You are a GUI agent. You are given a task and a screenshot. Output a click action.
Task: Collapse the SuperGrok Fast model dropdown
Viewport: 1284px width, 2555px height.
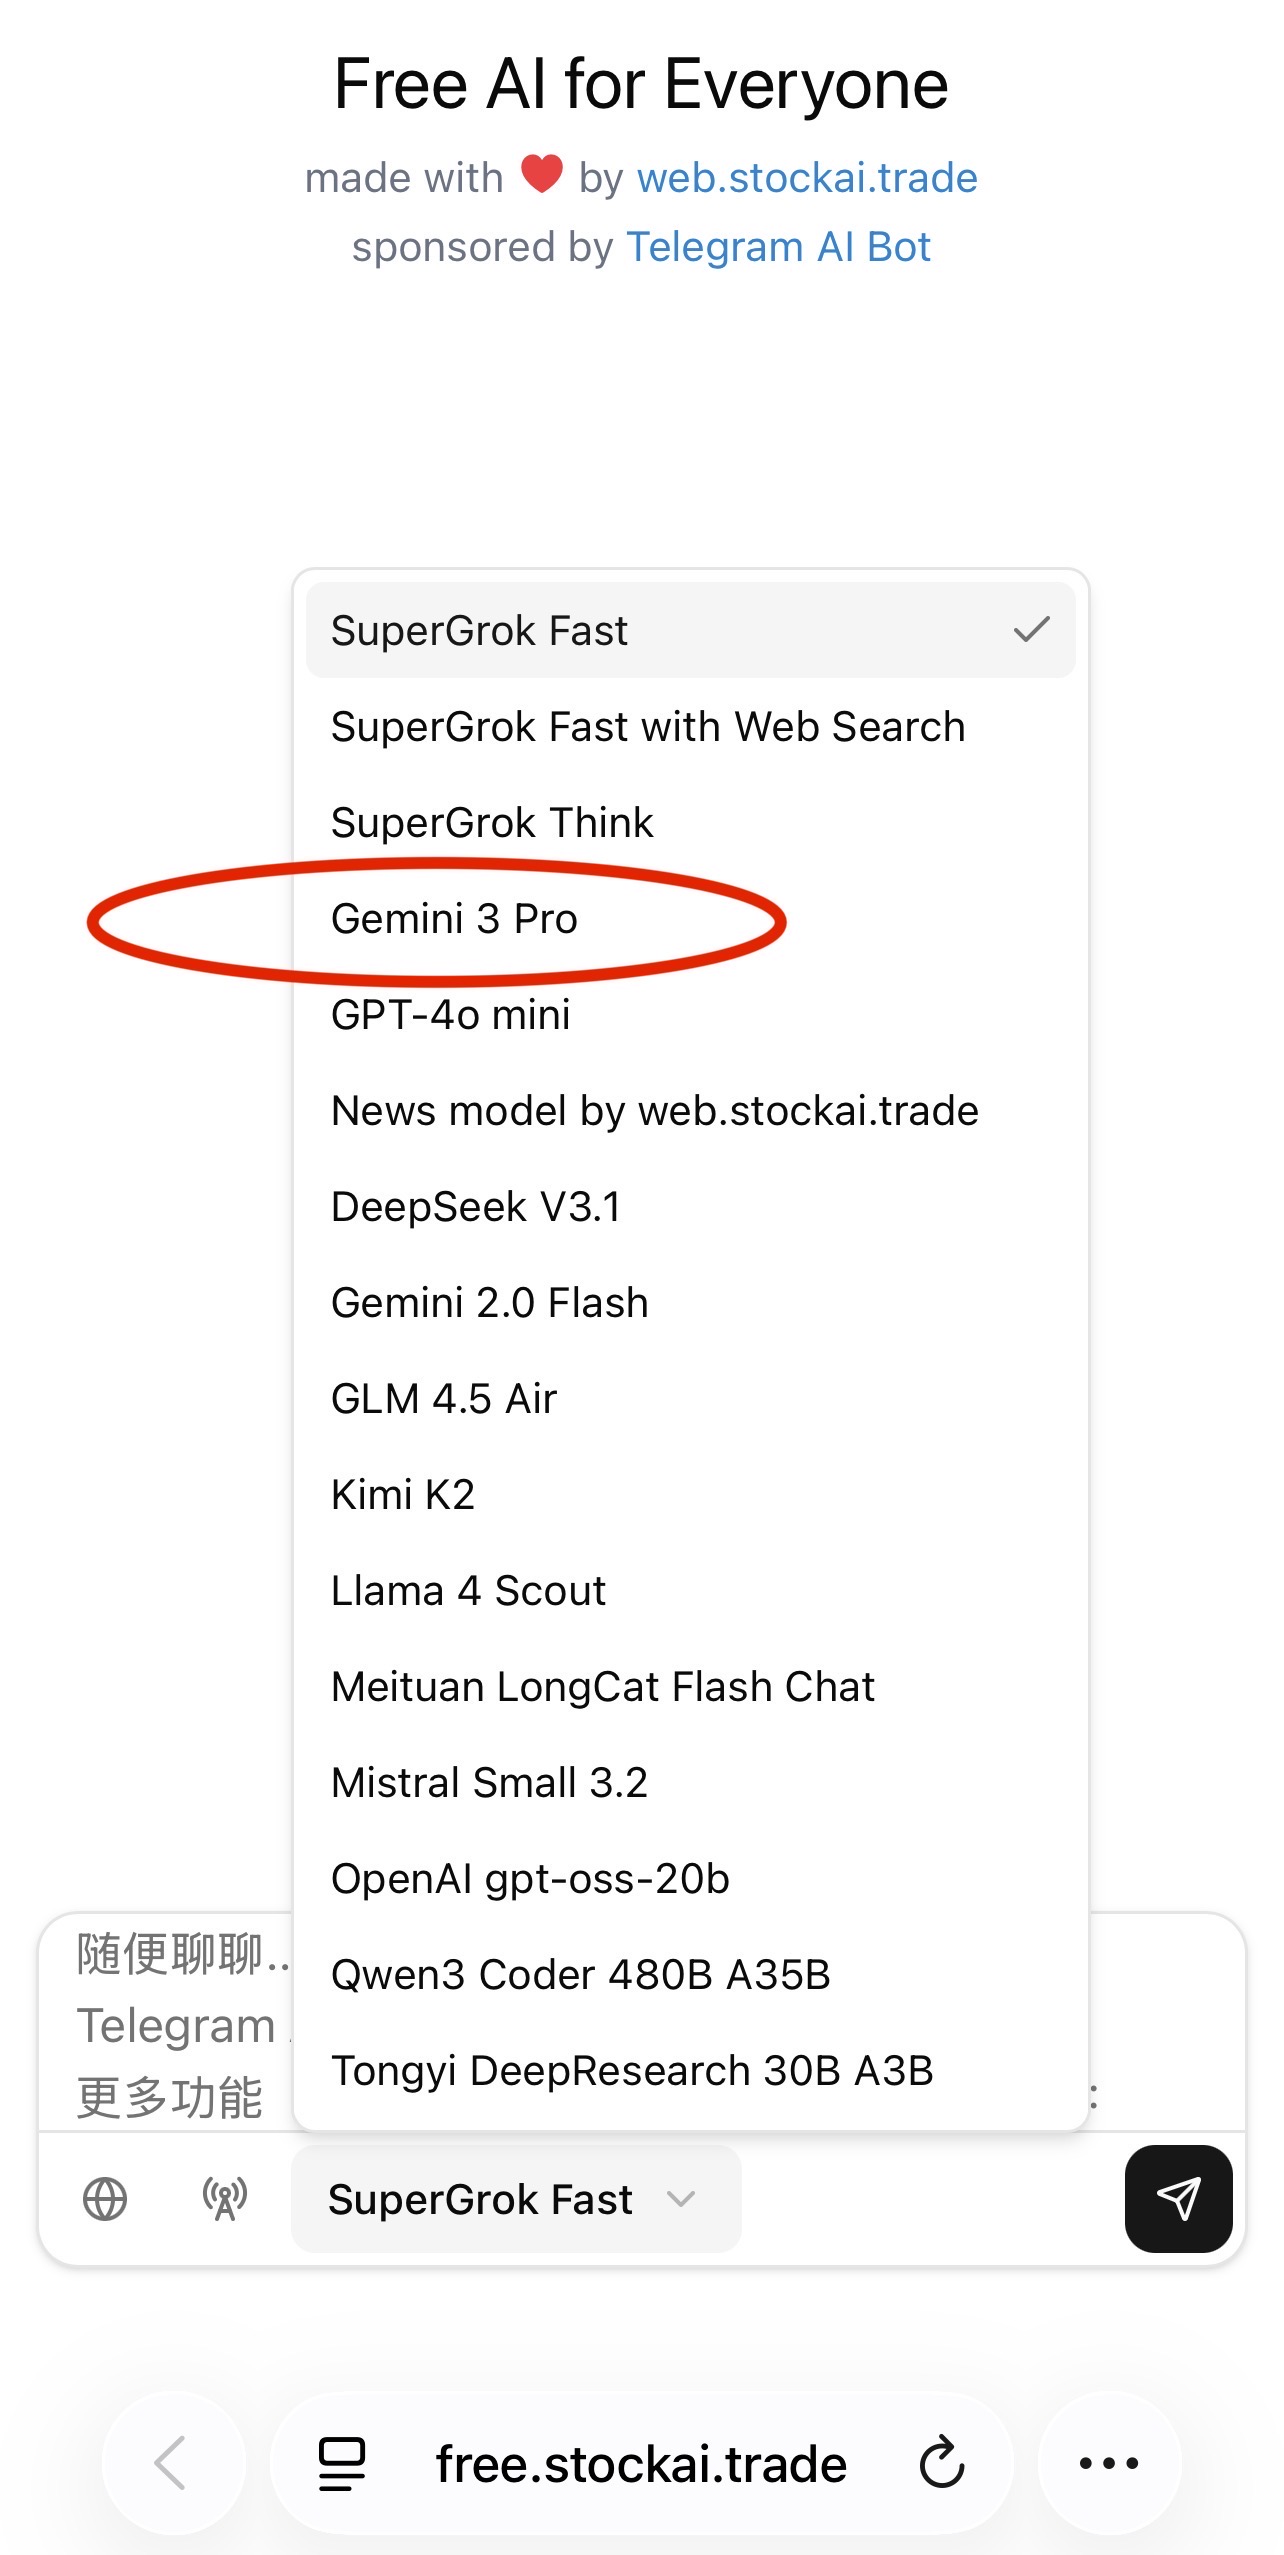tap(515, 2199)
